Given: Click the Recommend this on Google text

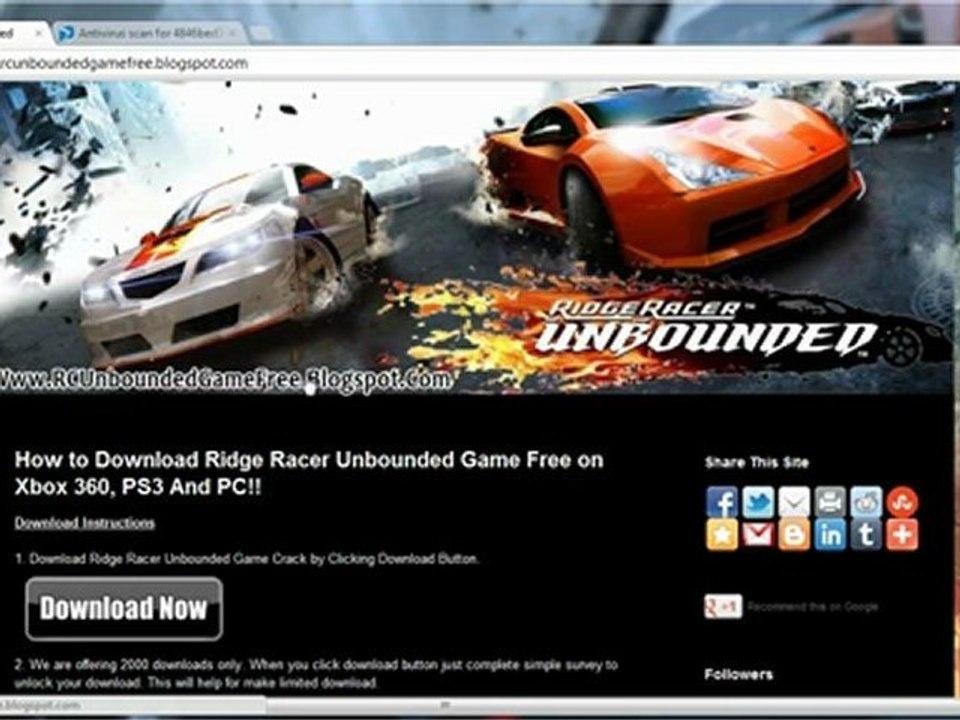Looking at the screenshot, I should click(812, 607).
